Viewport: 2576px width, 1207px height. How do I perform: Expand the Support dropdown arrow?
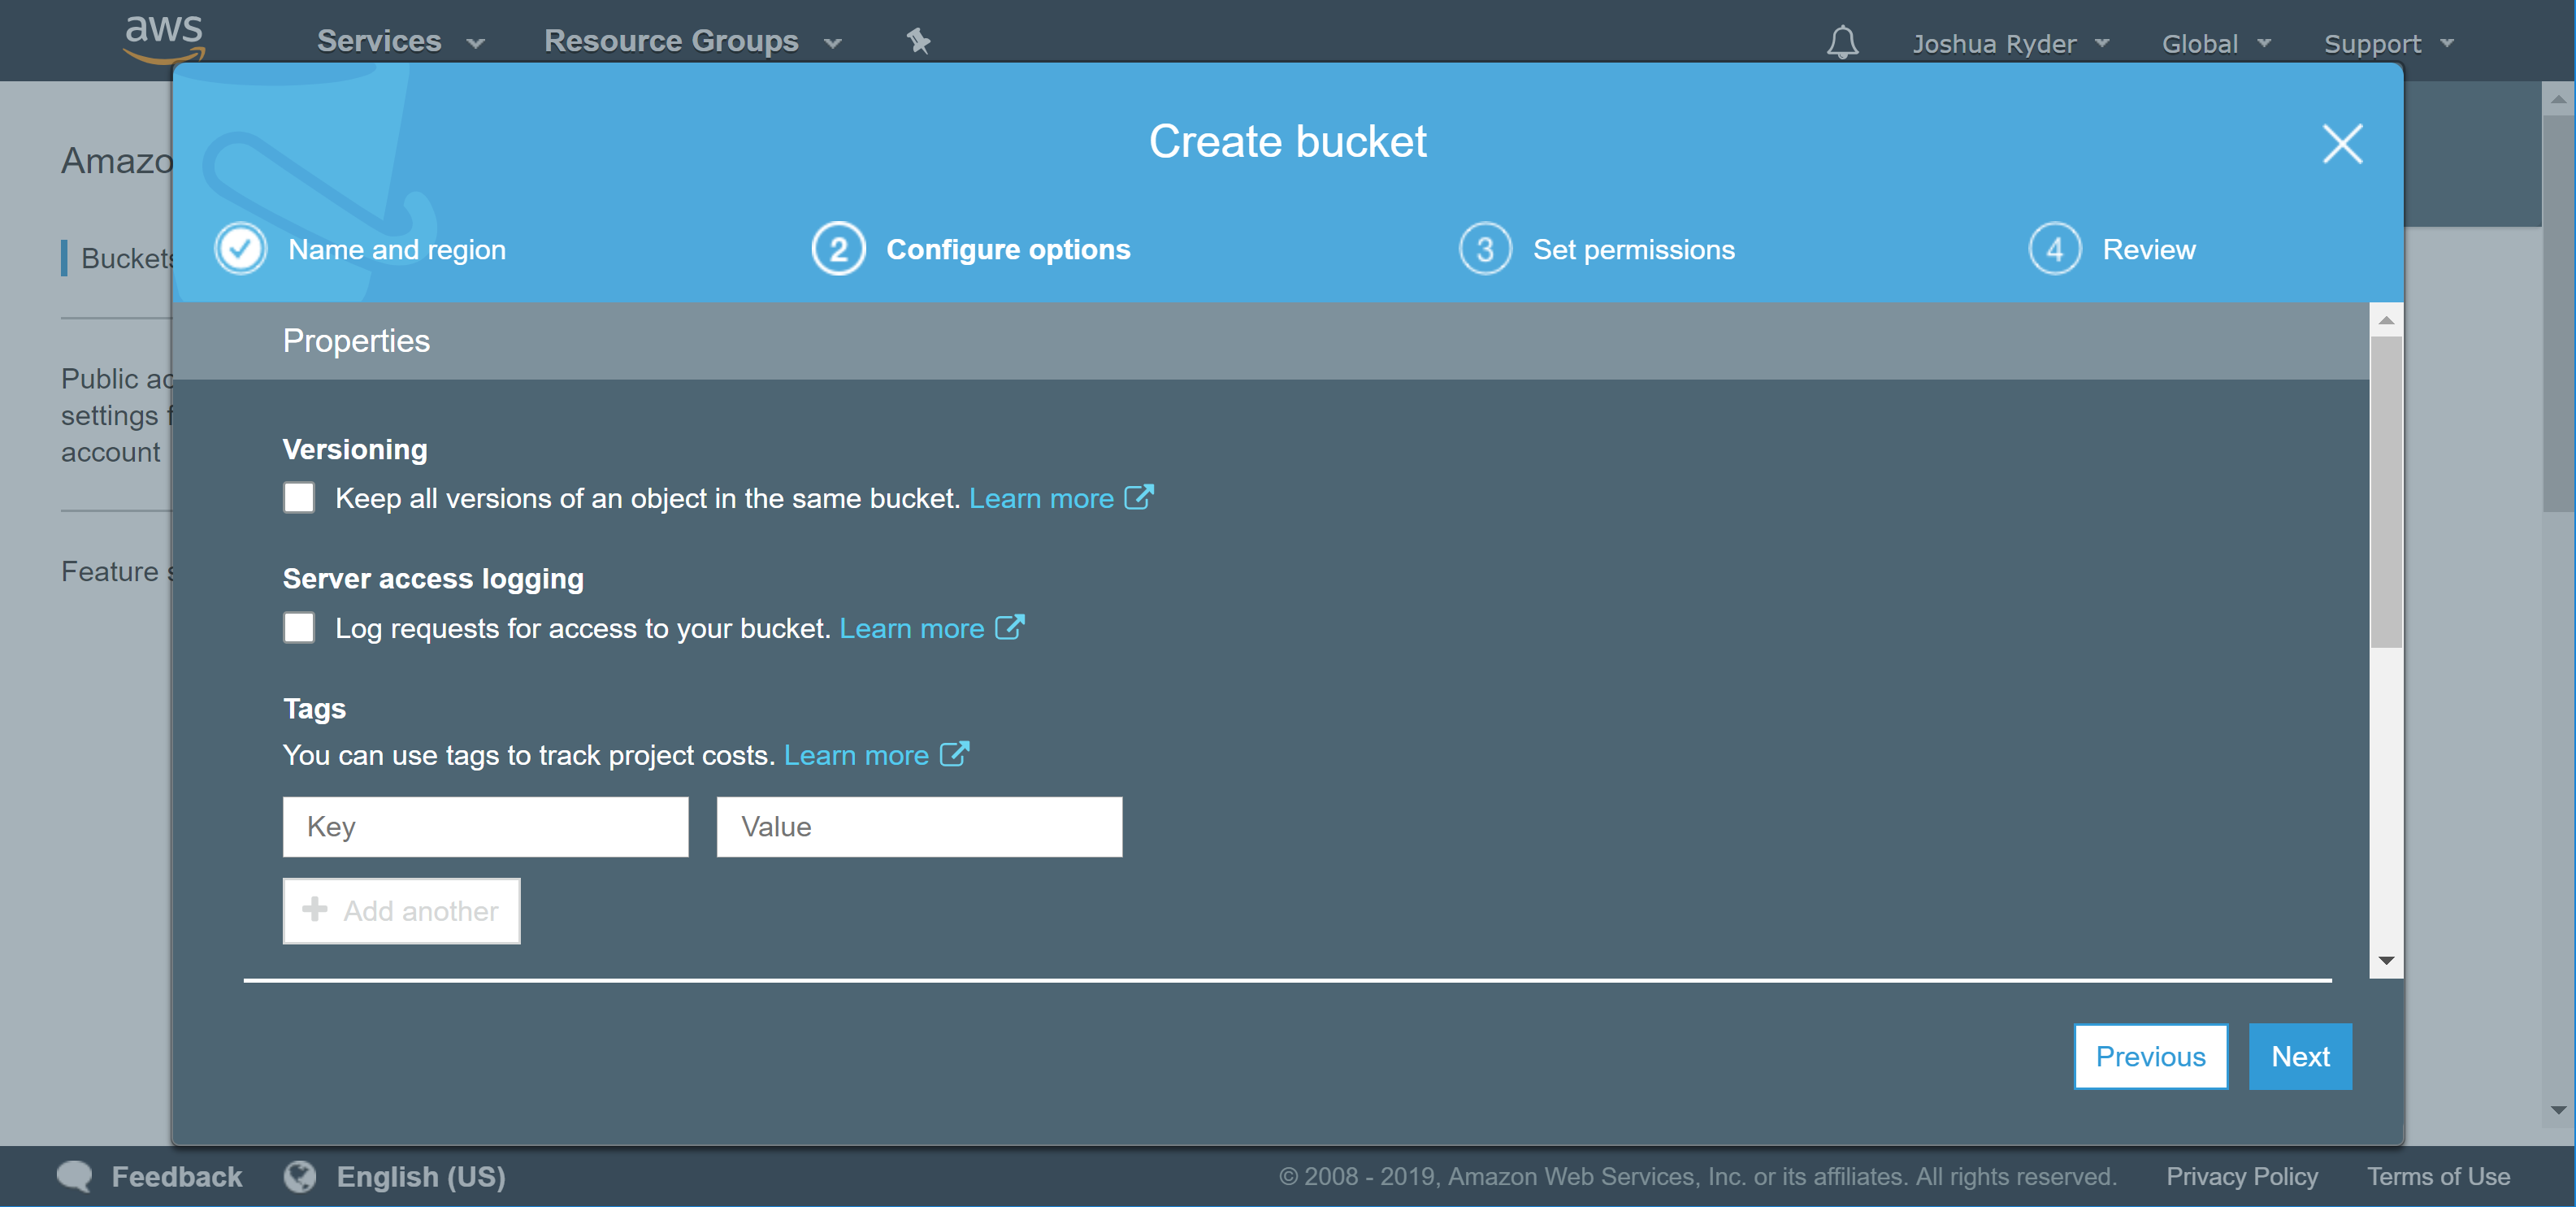click(2446, 43)
